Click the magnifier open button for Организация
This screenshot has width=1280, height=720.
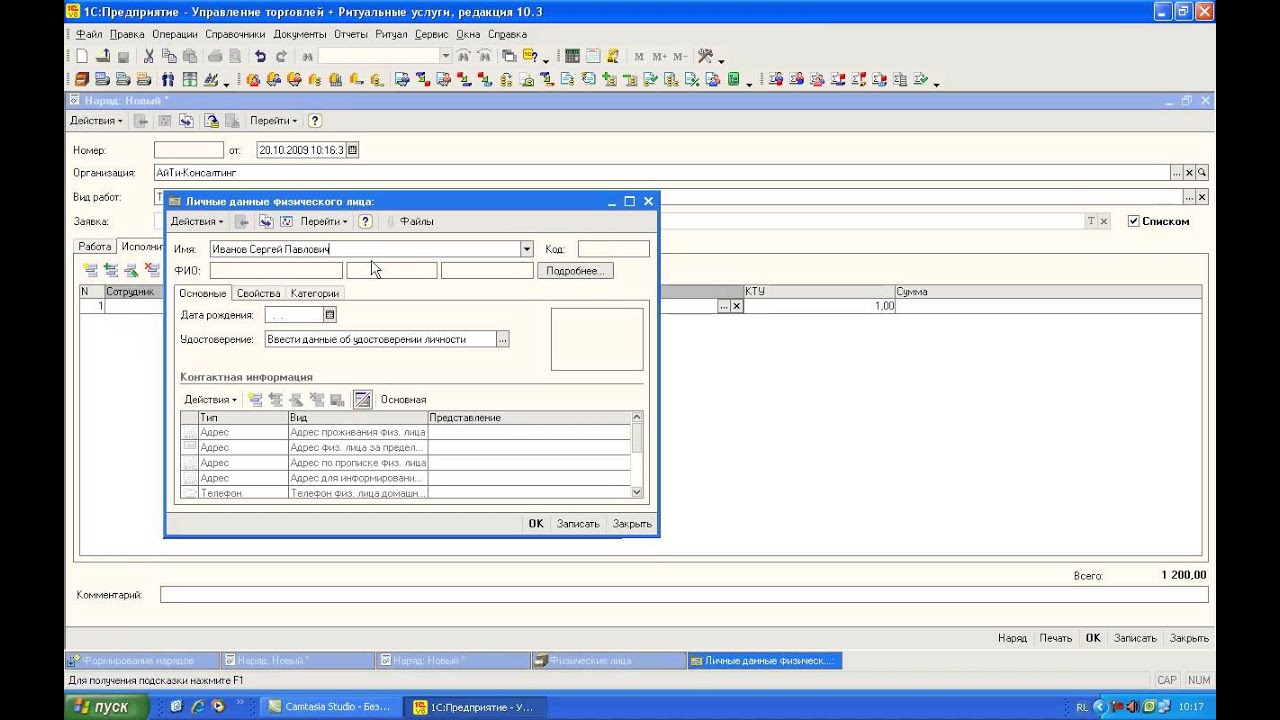1202,173
